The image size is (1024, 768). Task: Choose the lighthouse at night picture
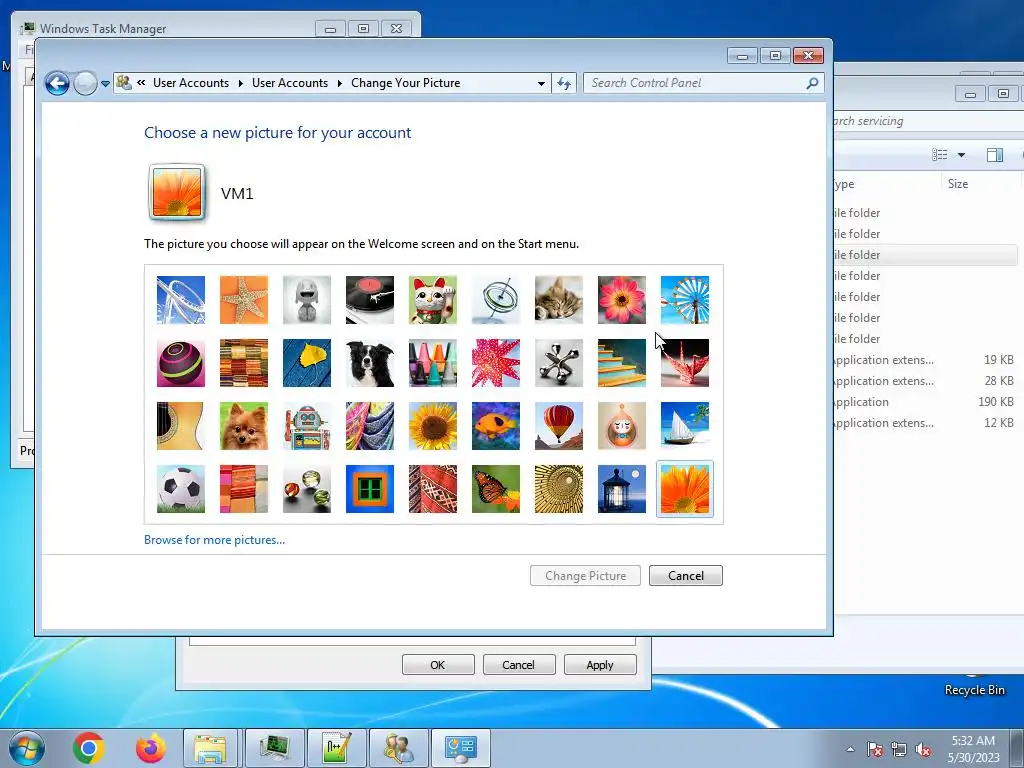coord(622,489)
